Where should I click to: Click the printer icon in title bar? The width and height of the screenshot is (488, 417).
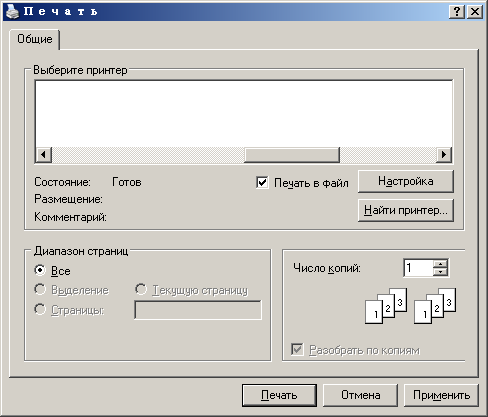tap(13, 12)
